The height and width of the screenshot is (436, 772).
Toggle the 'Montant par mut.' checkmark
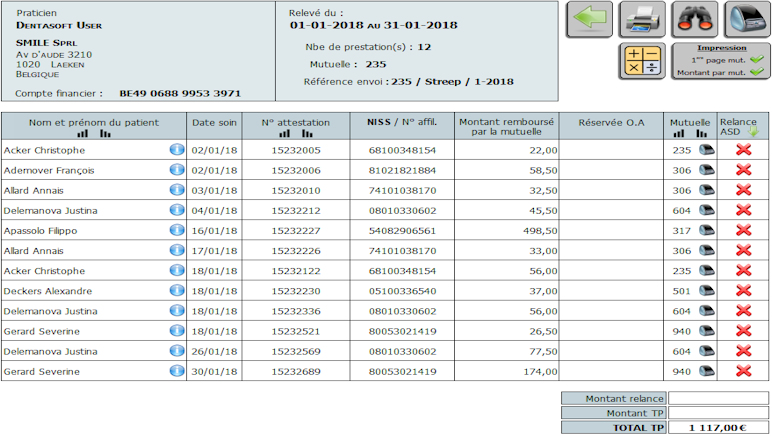[756, 72]
